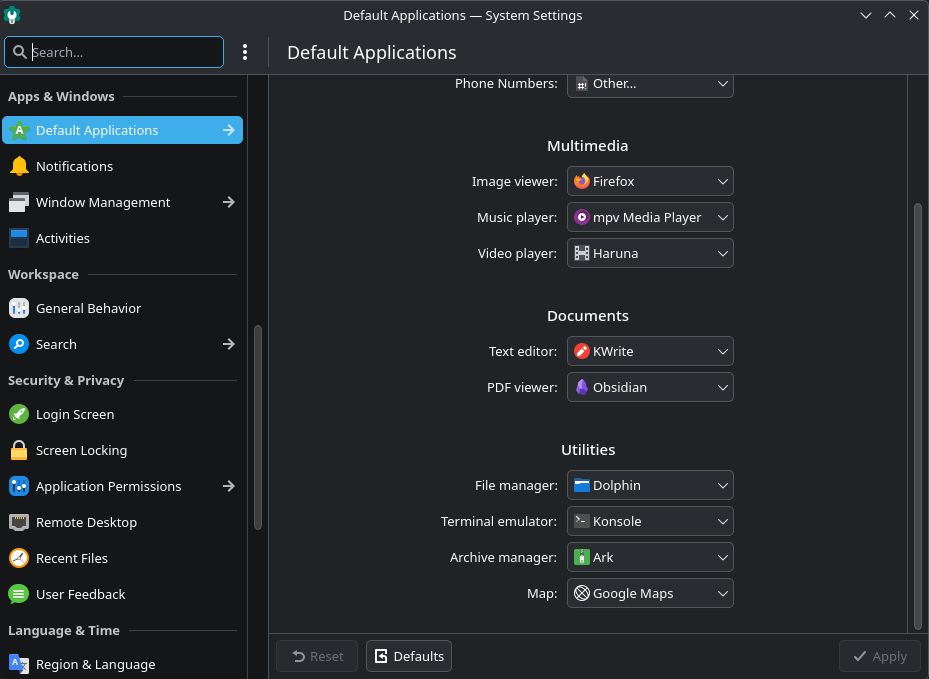Expand the Terminal emulator Konsole combo box
The width and height of the screenshot is (929, 679).
tap(650, 521)
